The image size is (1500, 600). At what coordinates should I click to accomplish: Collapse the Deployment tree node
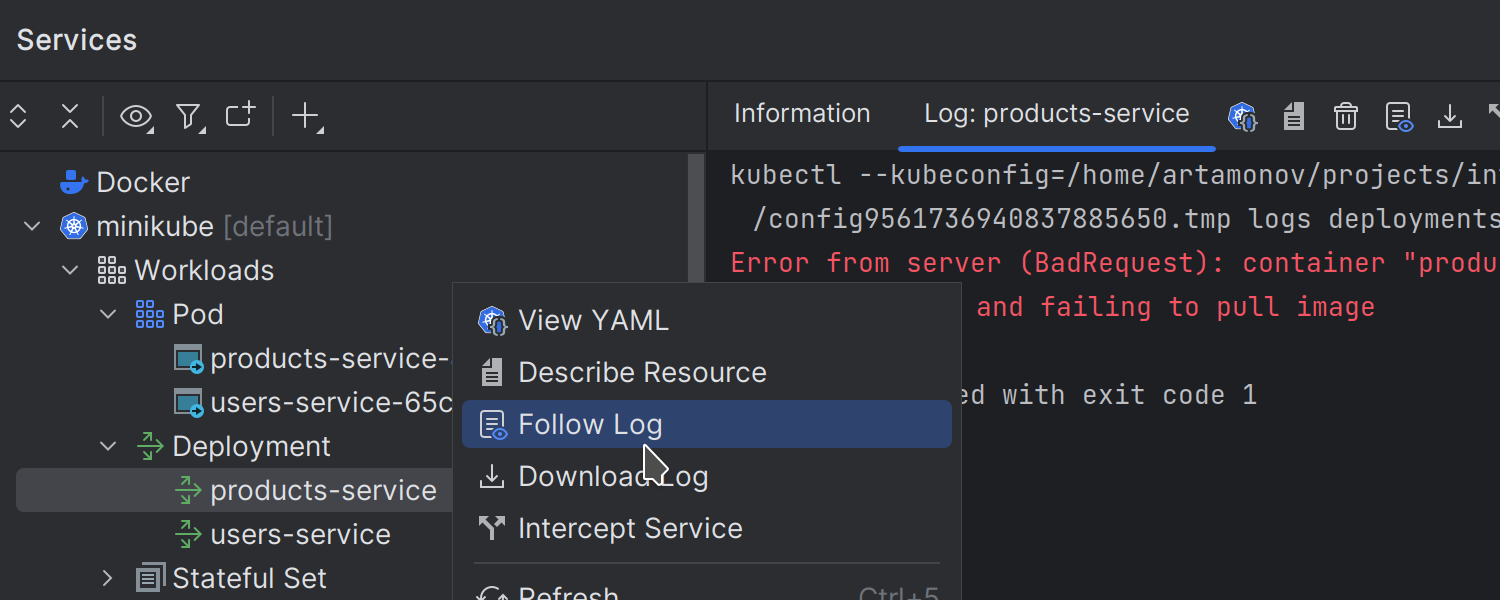tap(108, 447)
